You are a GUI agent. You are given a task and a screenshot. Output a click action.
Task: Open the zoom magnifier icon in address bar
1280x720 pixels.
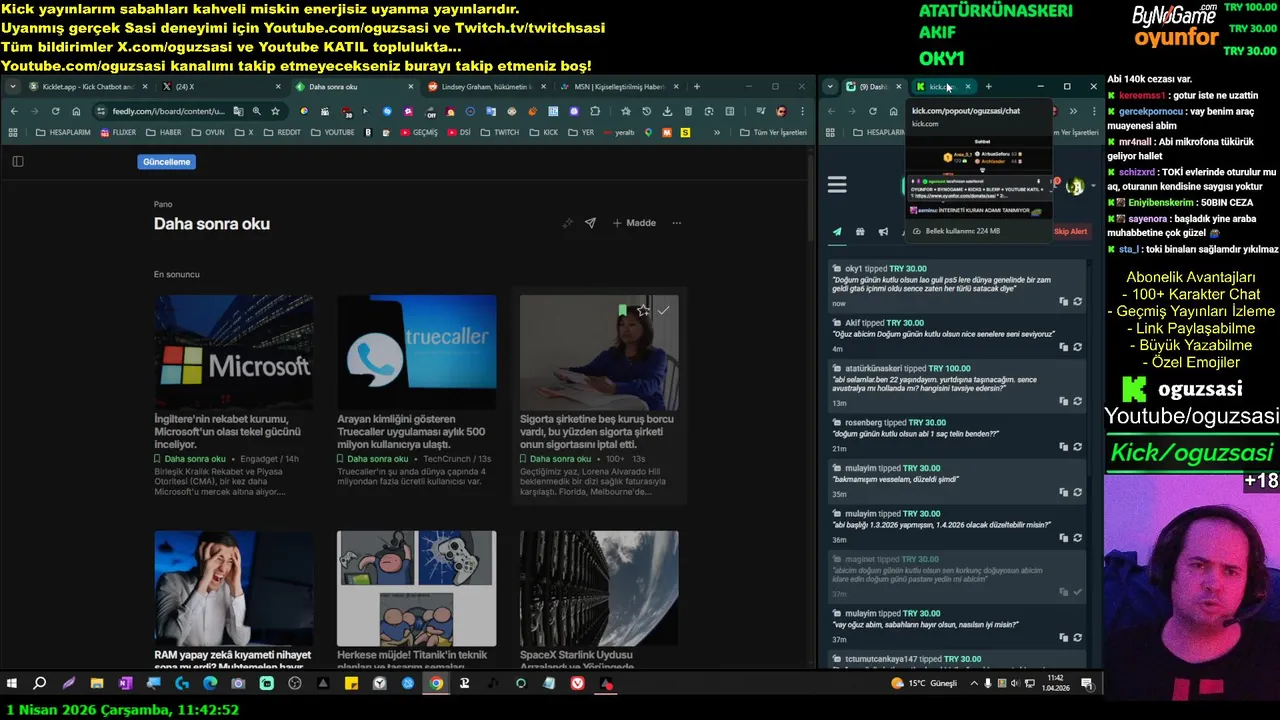click(256, 111)
